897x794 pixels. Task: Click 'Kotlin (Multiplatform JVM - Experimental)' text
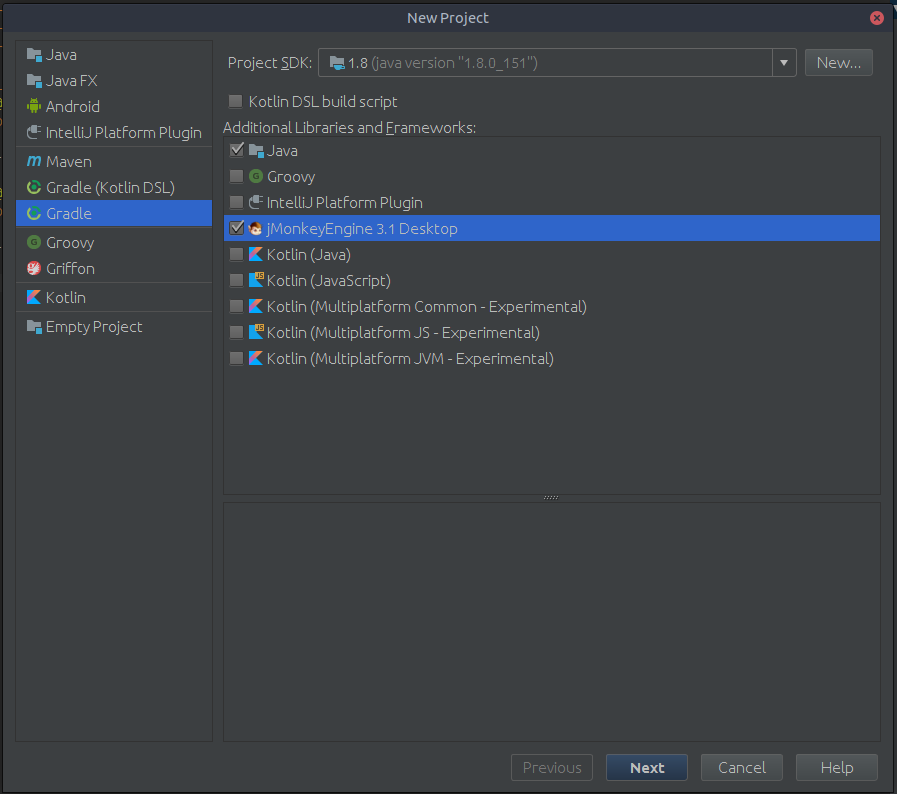(x=410, y=359)
